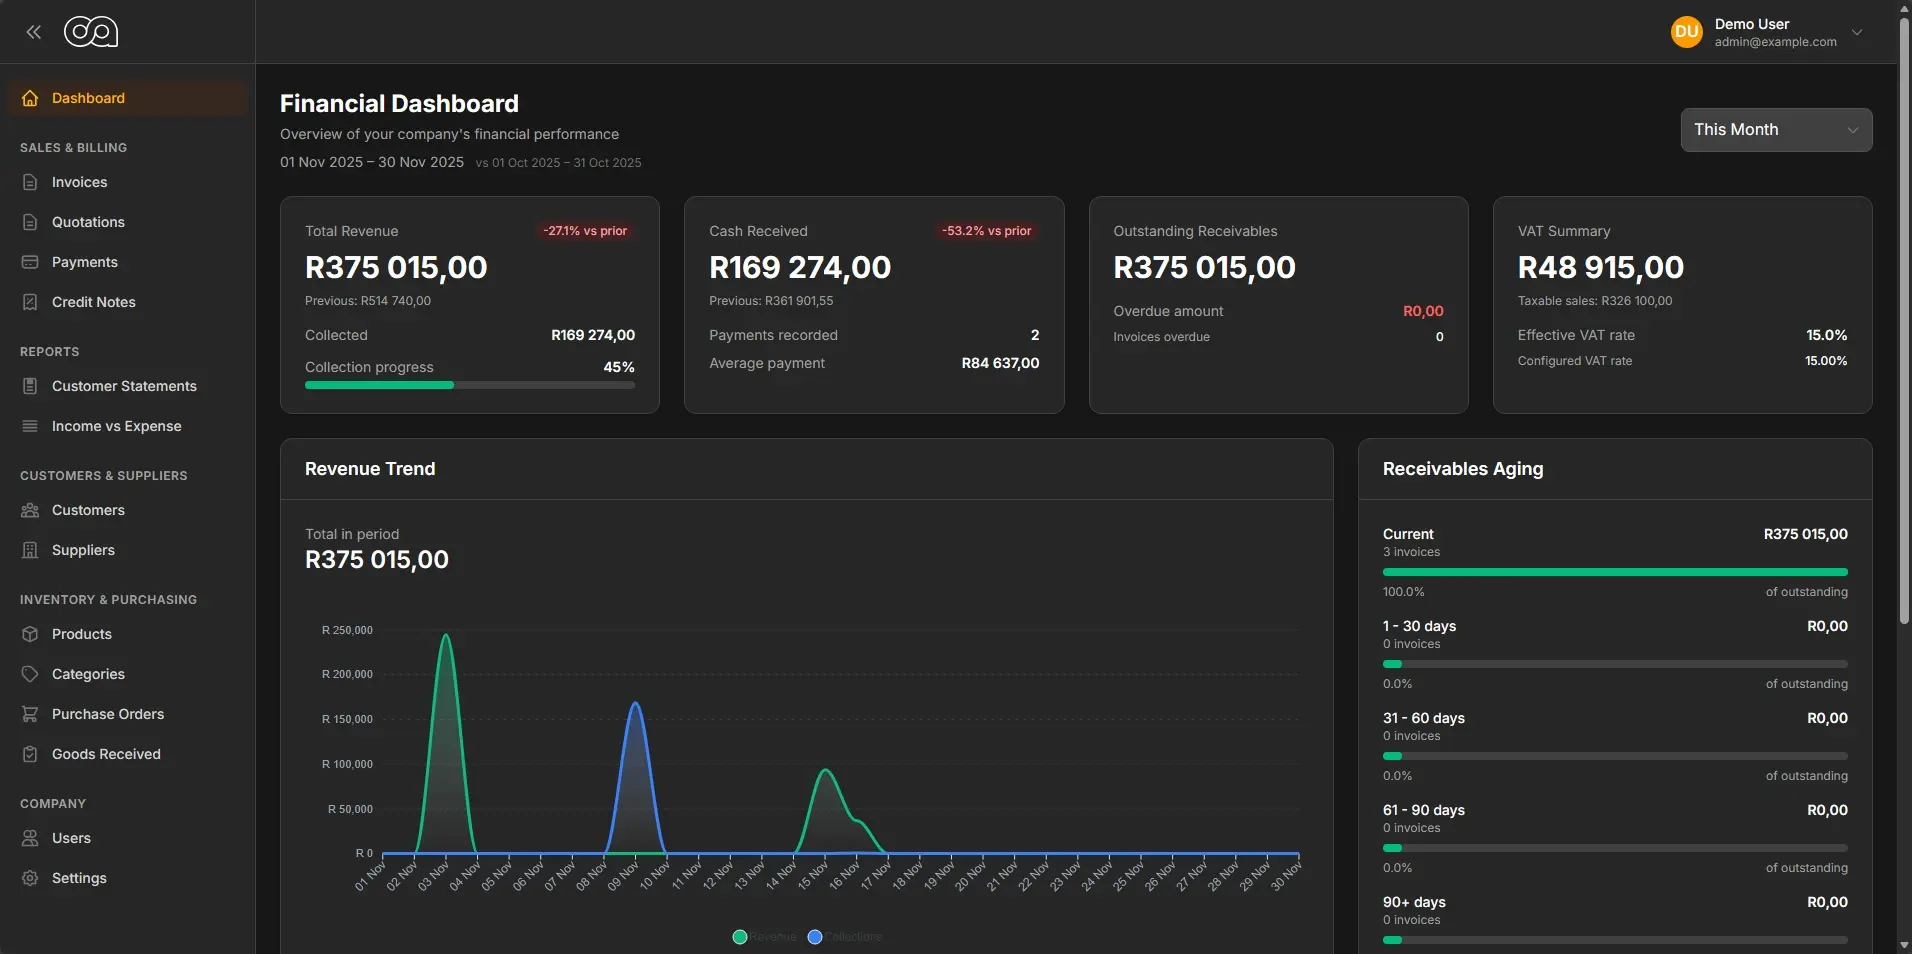Click the Settings gear icon
Screen dimensions: 1912x954
click(30, 878)
